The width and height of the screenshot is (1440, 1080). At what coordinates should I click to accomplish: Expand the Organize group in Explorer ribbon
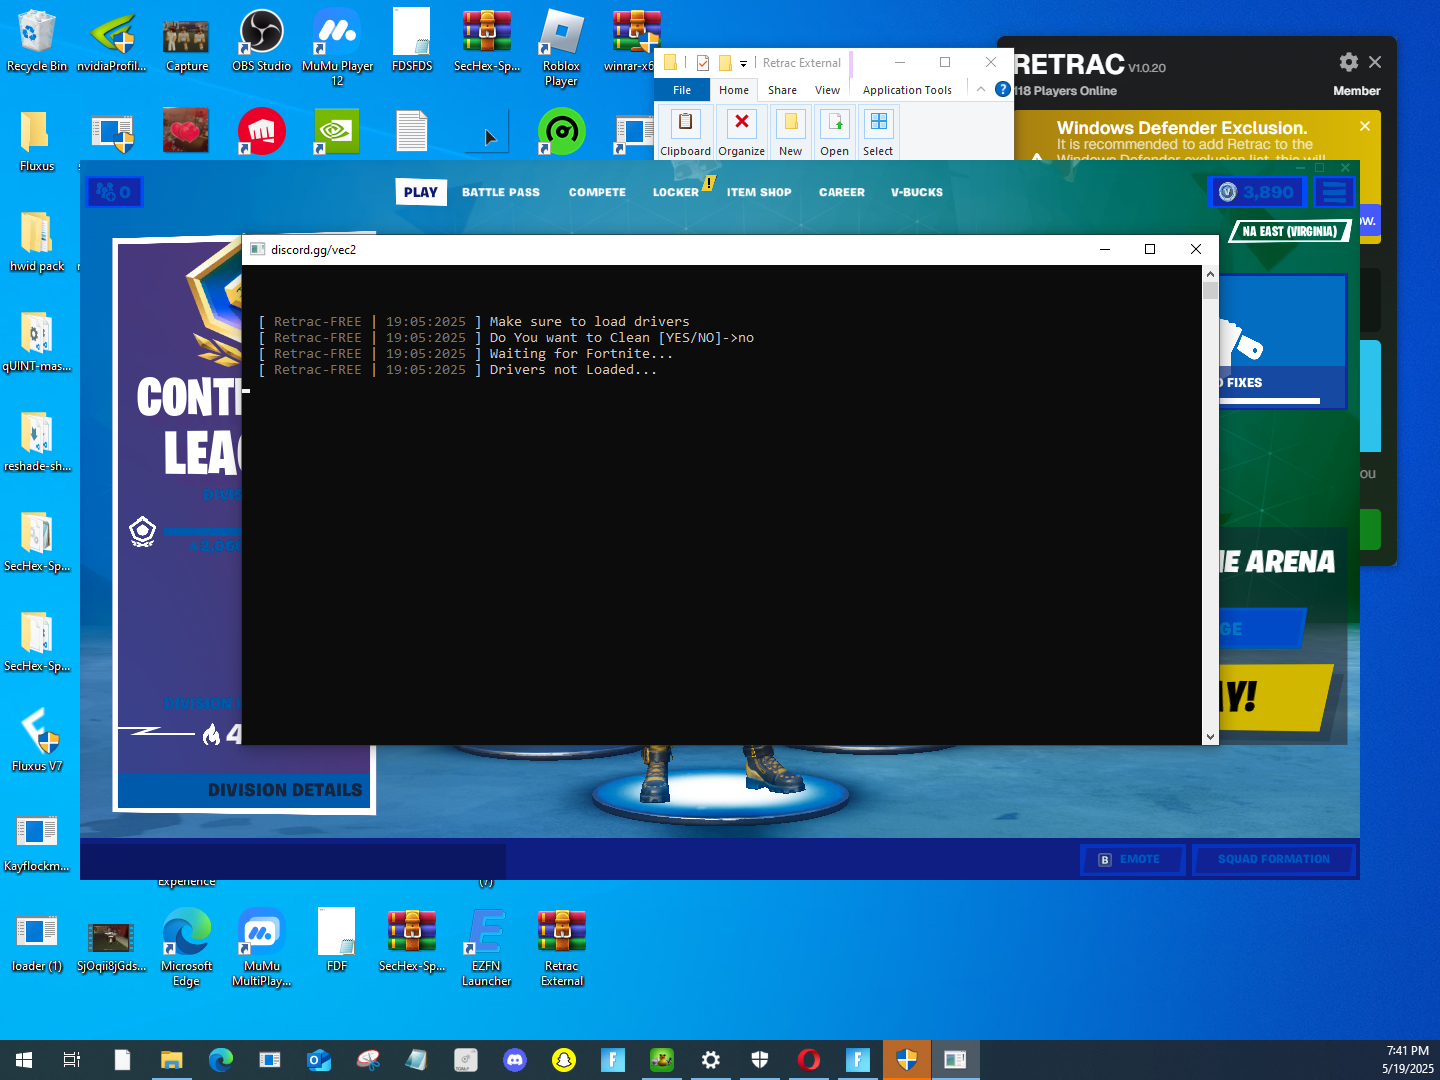[741, 133]
